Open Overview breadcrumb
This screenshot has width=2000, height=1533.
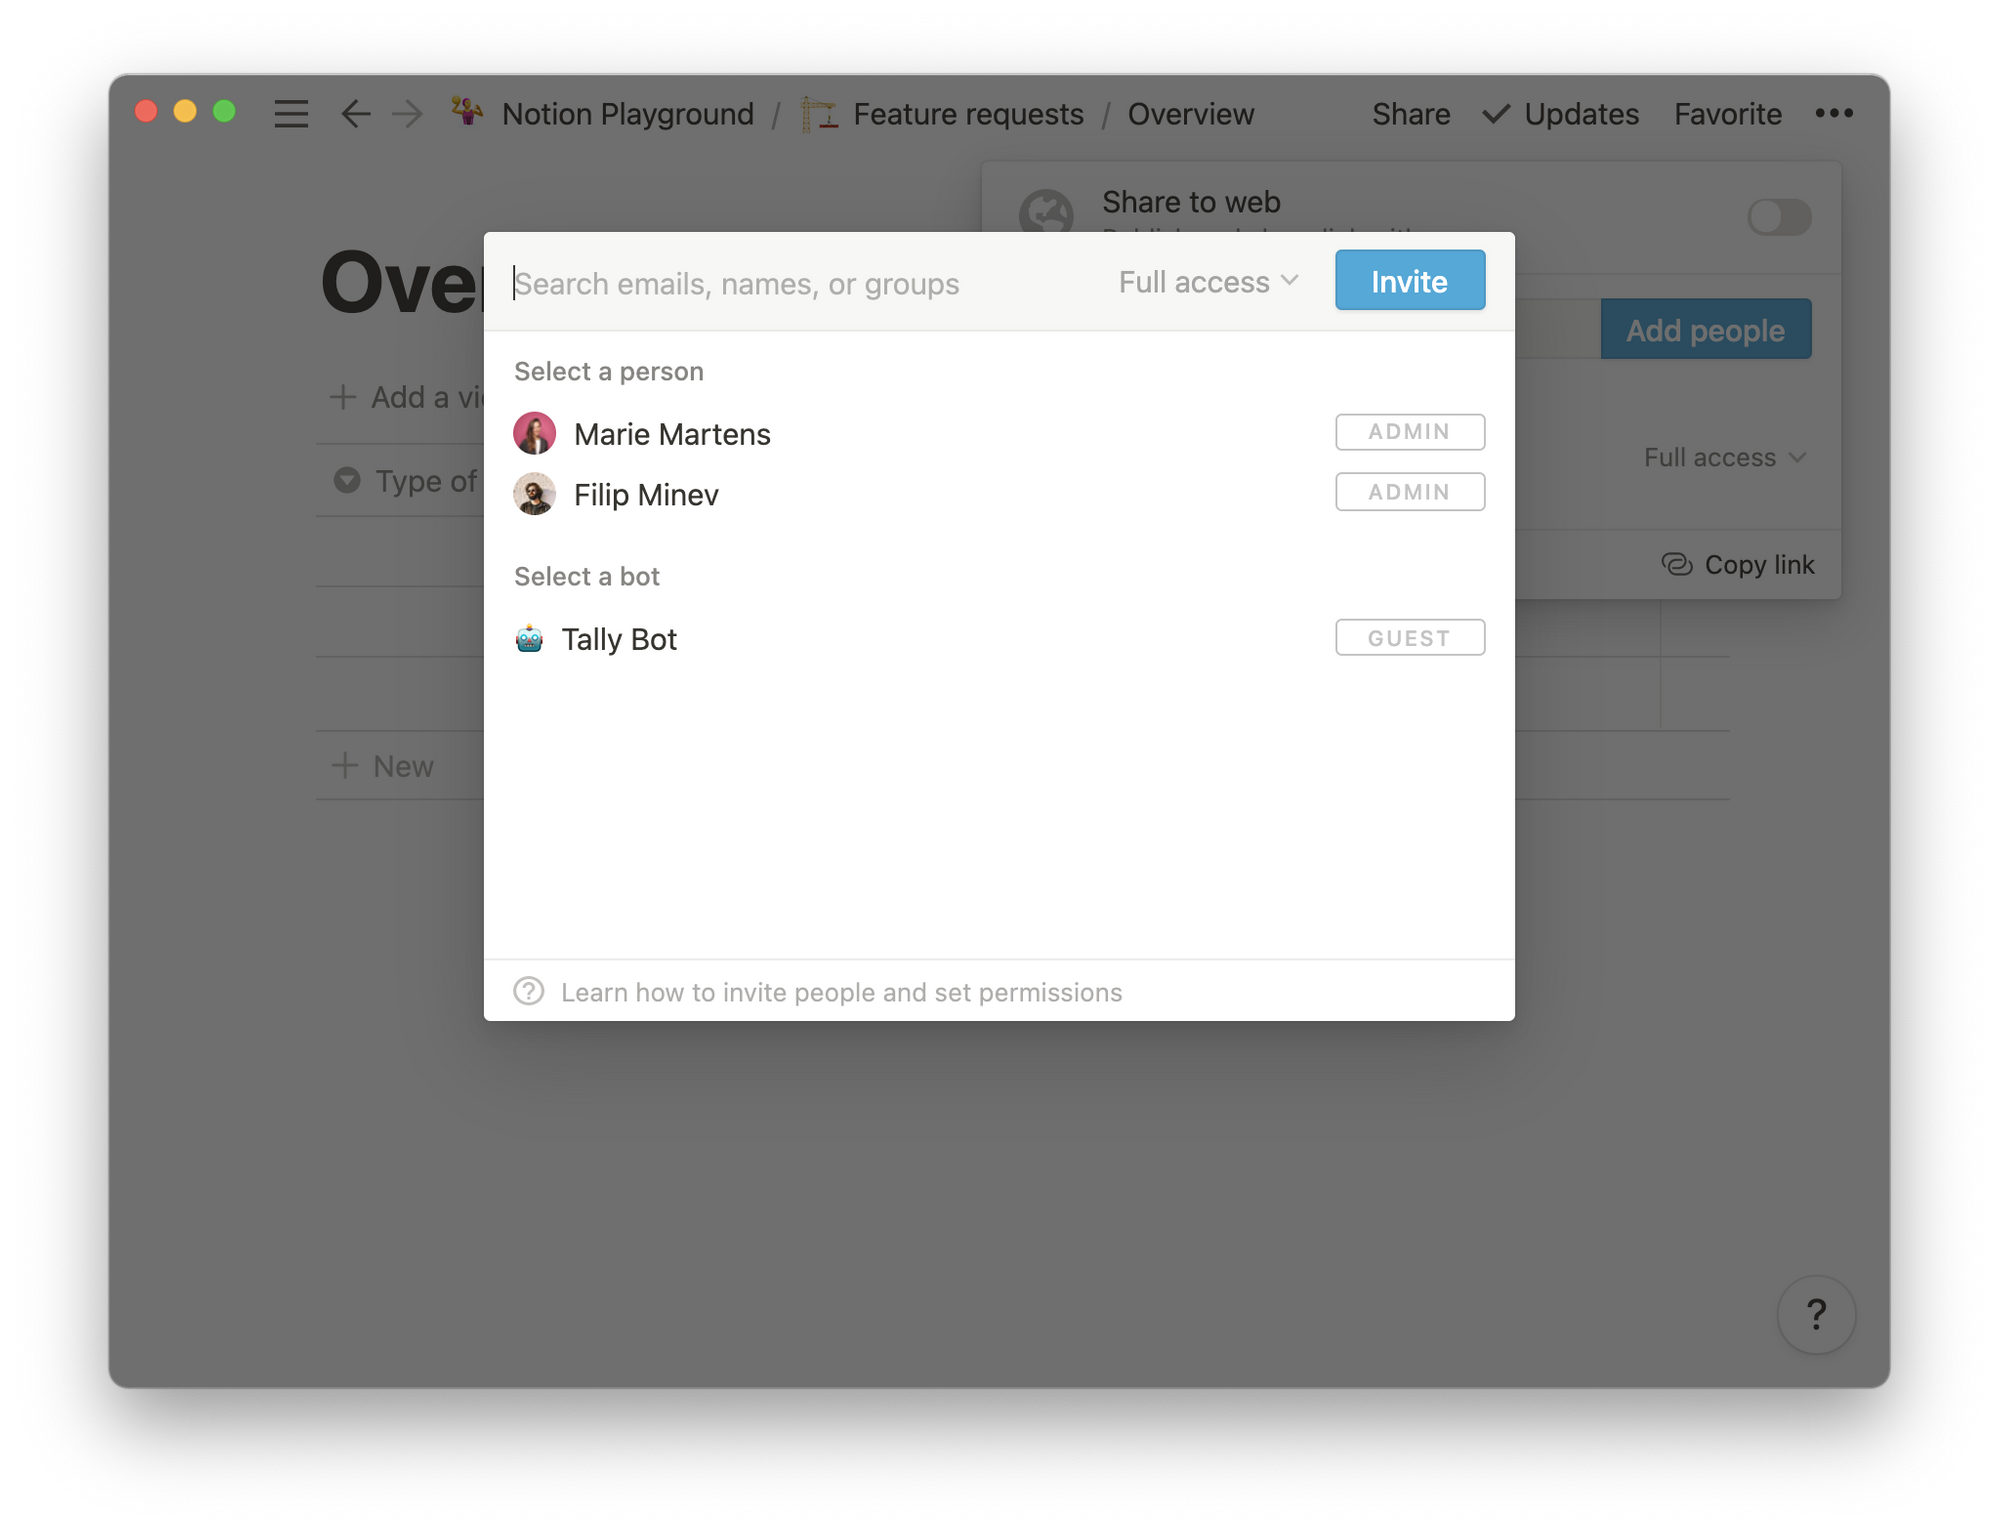[x=1191, y=114]
